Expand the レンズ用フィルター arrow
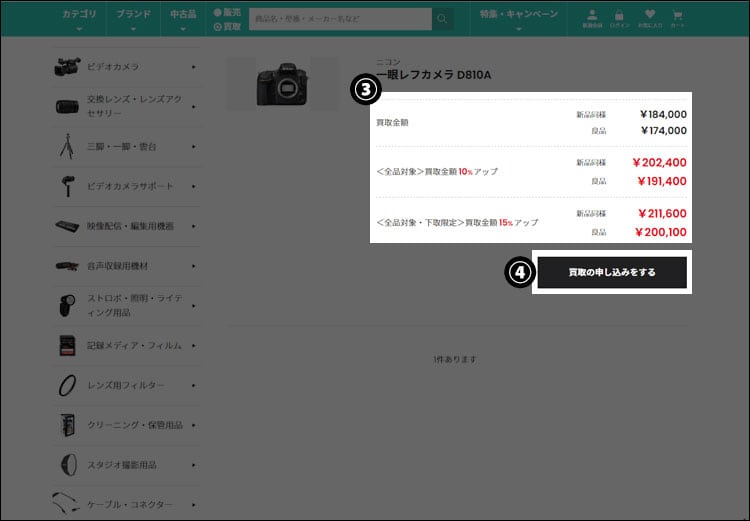The width and height of the screenshot is (750, 521). pos(194,385)
